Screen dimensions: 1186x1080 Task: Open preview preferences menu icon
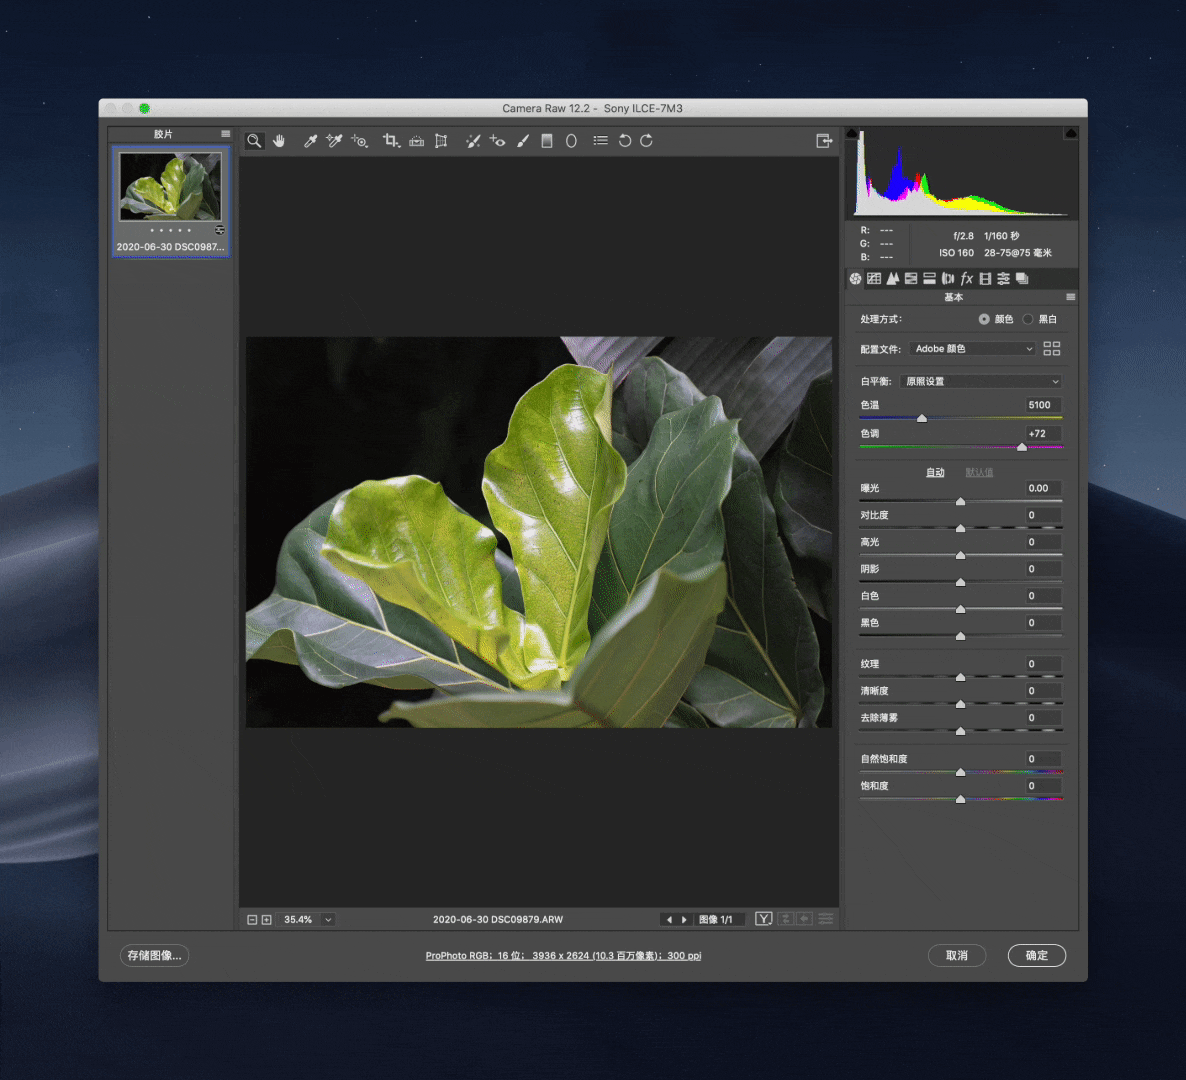click(x=826, y=919)
